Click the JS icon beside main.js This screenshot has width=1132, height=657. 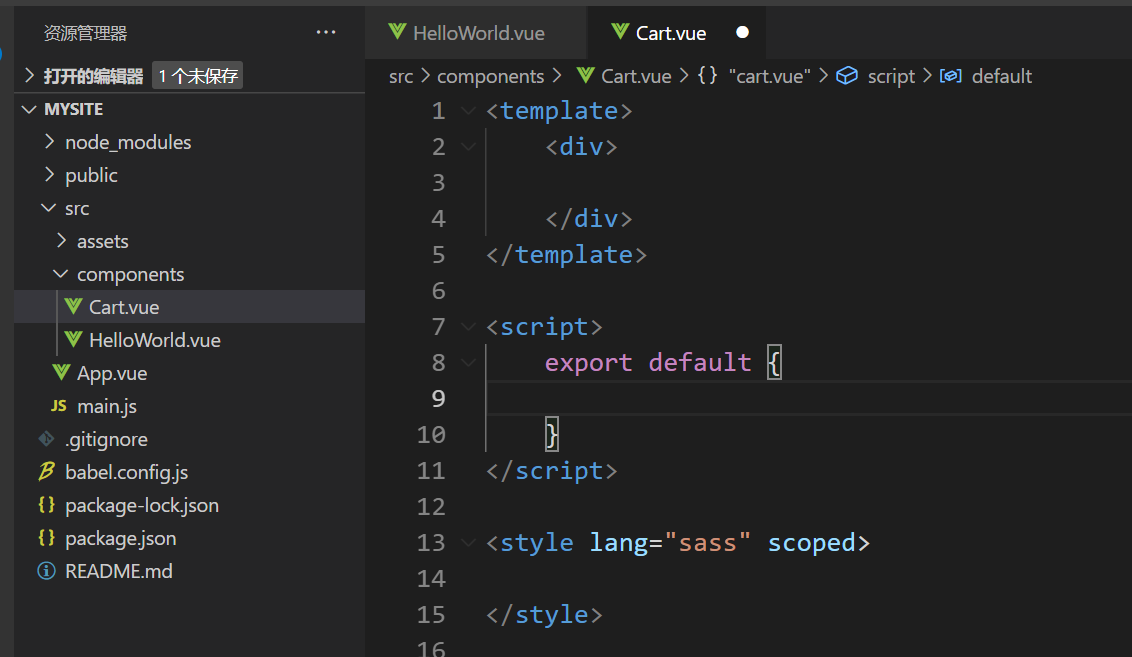(59, 406)
